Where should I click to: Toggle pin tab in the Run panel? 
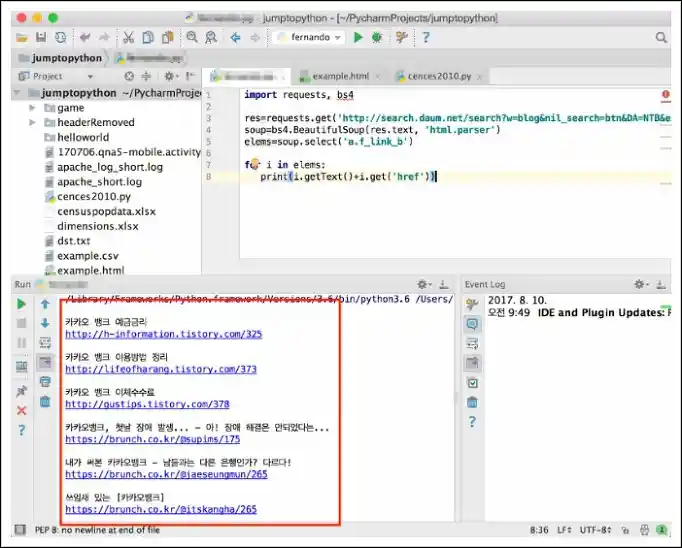[21, 391]
